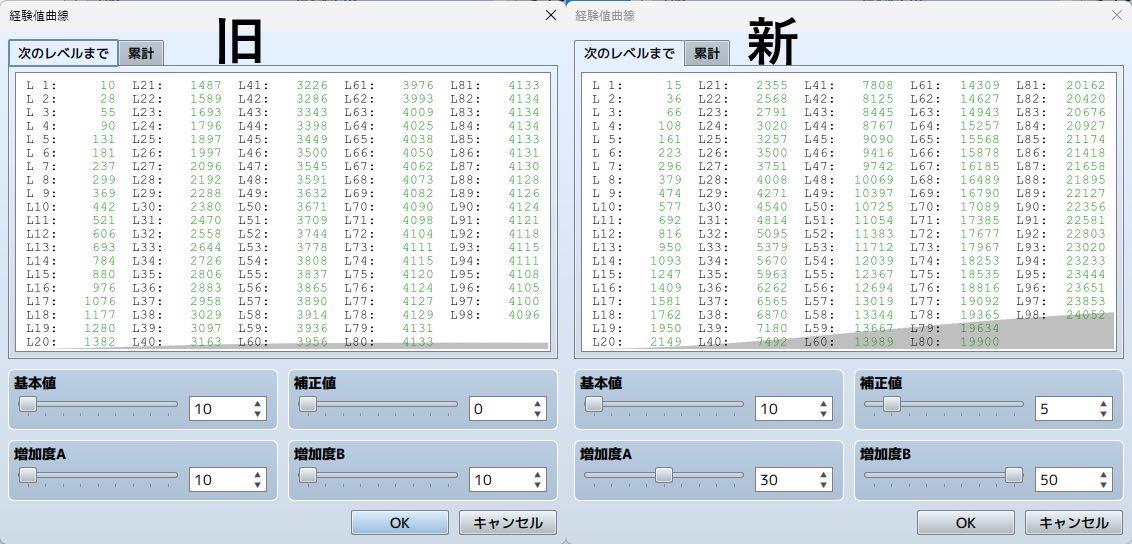Viewport: 1132px width, 544px height.
Task: Decrease the 増加度B value in the left dialog
Action: click(x=537, y=485)
